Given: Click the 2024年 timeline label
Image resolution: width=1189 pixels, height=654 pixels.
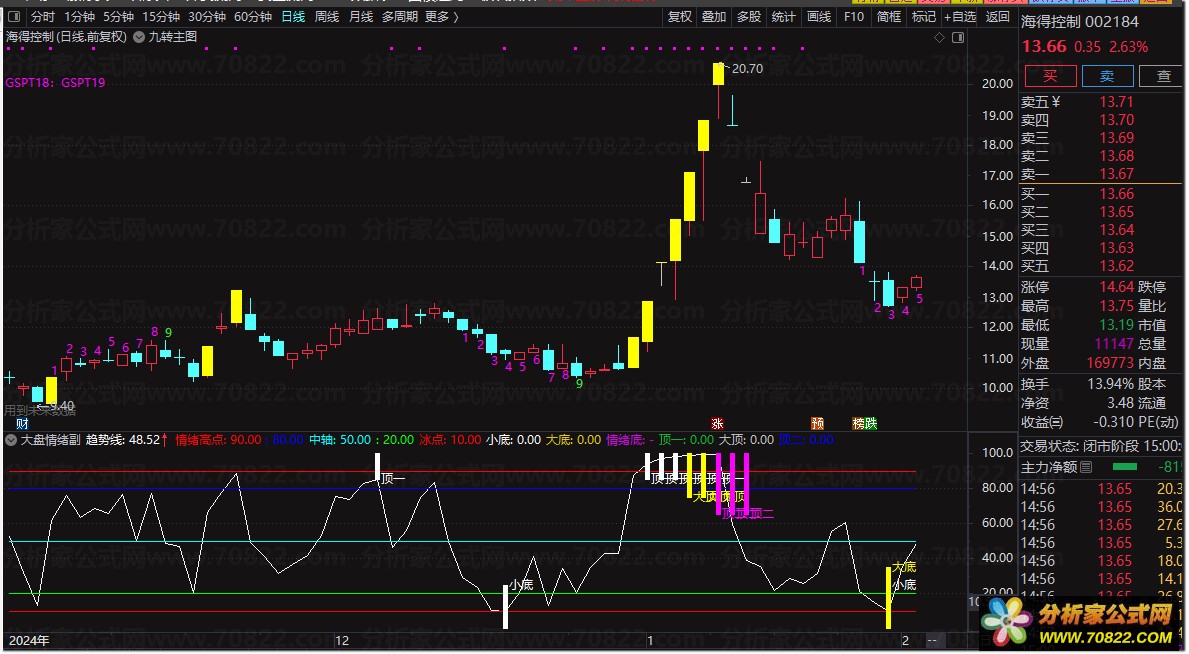Looking at the screenshot, I should click(28, 640).
